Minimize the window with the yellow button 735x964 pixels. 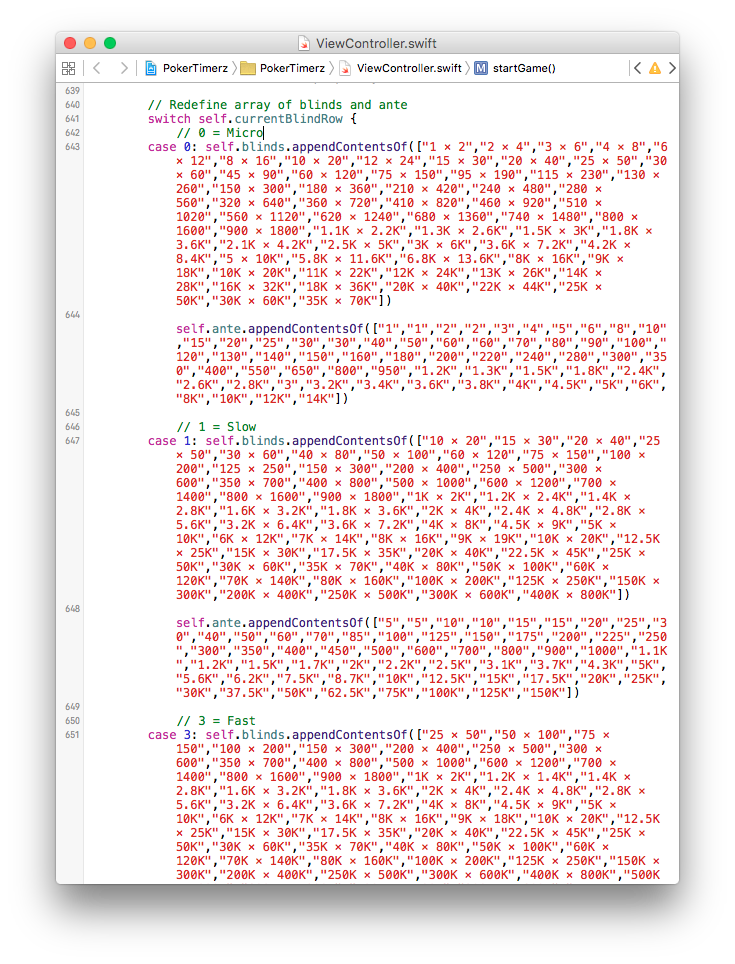point(90,43)
